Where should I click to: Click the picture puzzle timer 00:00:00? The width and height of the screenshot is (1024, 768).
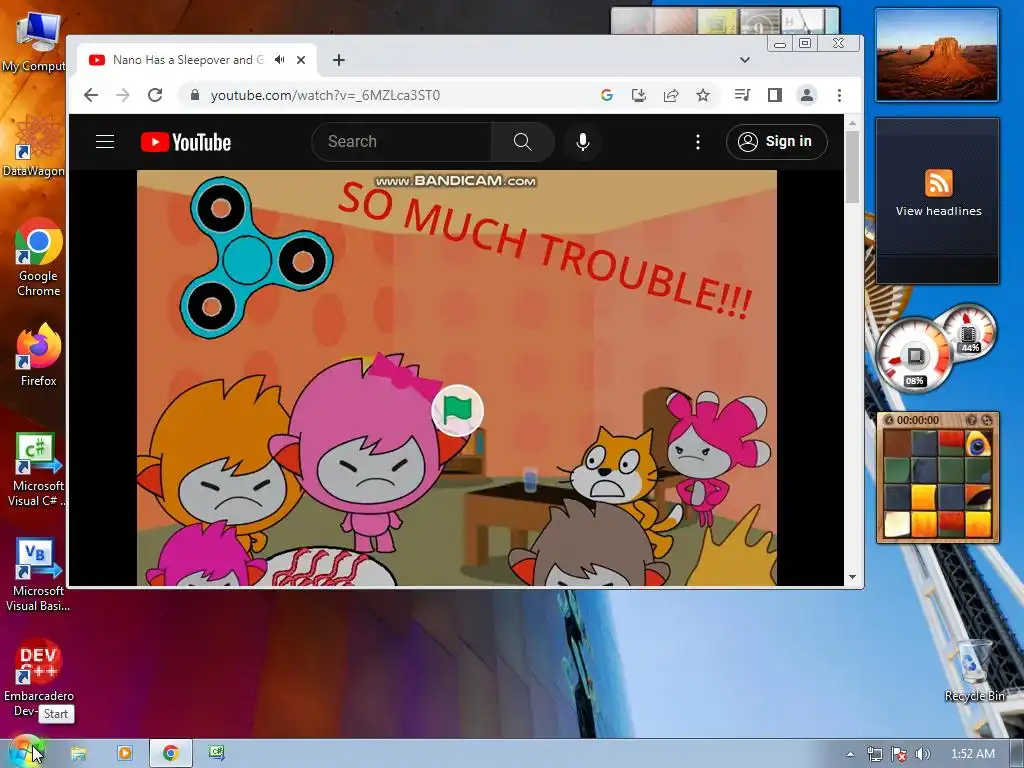click(x=918, y=420)
